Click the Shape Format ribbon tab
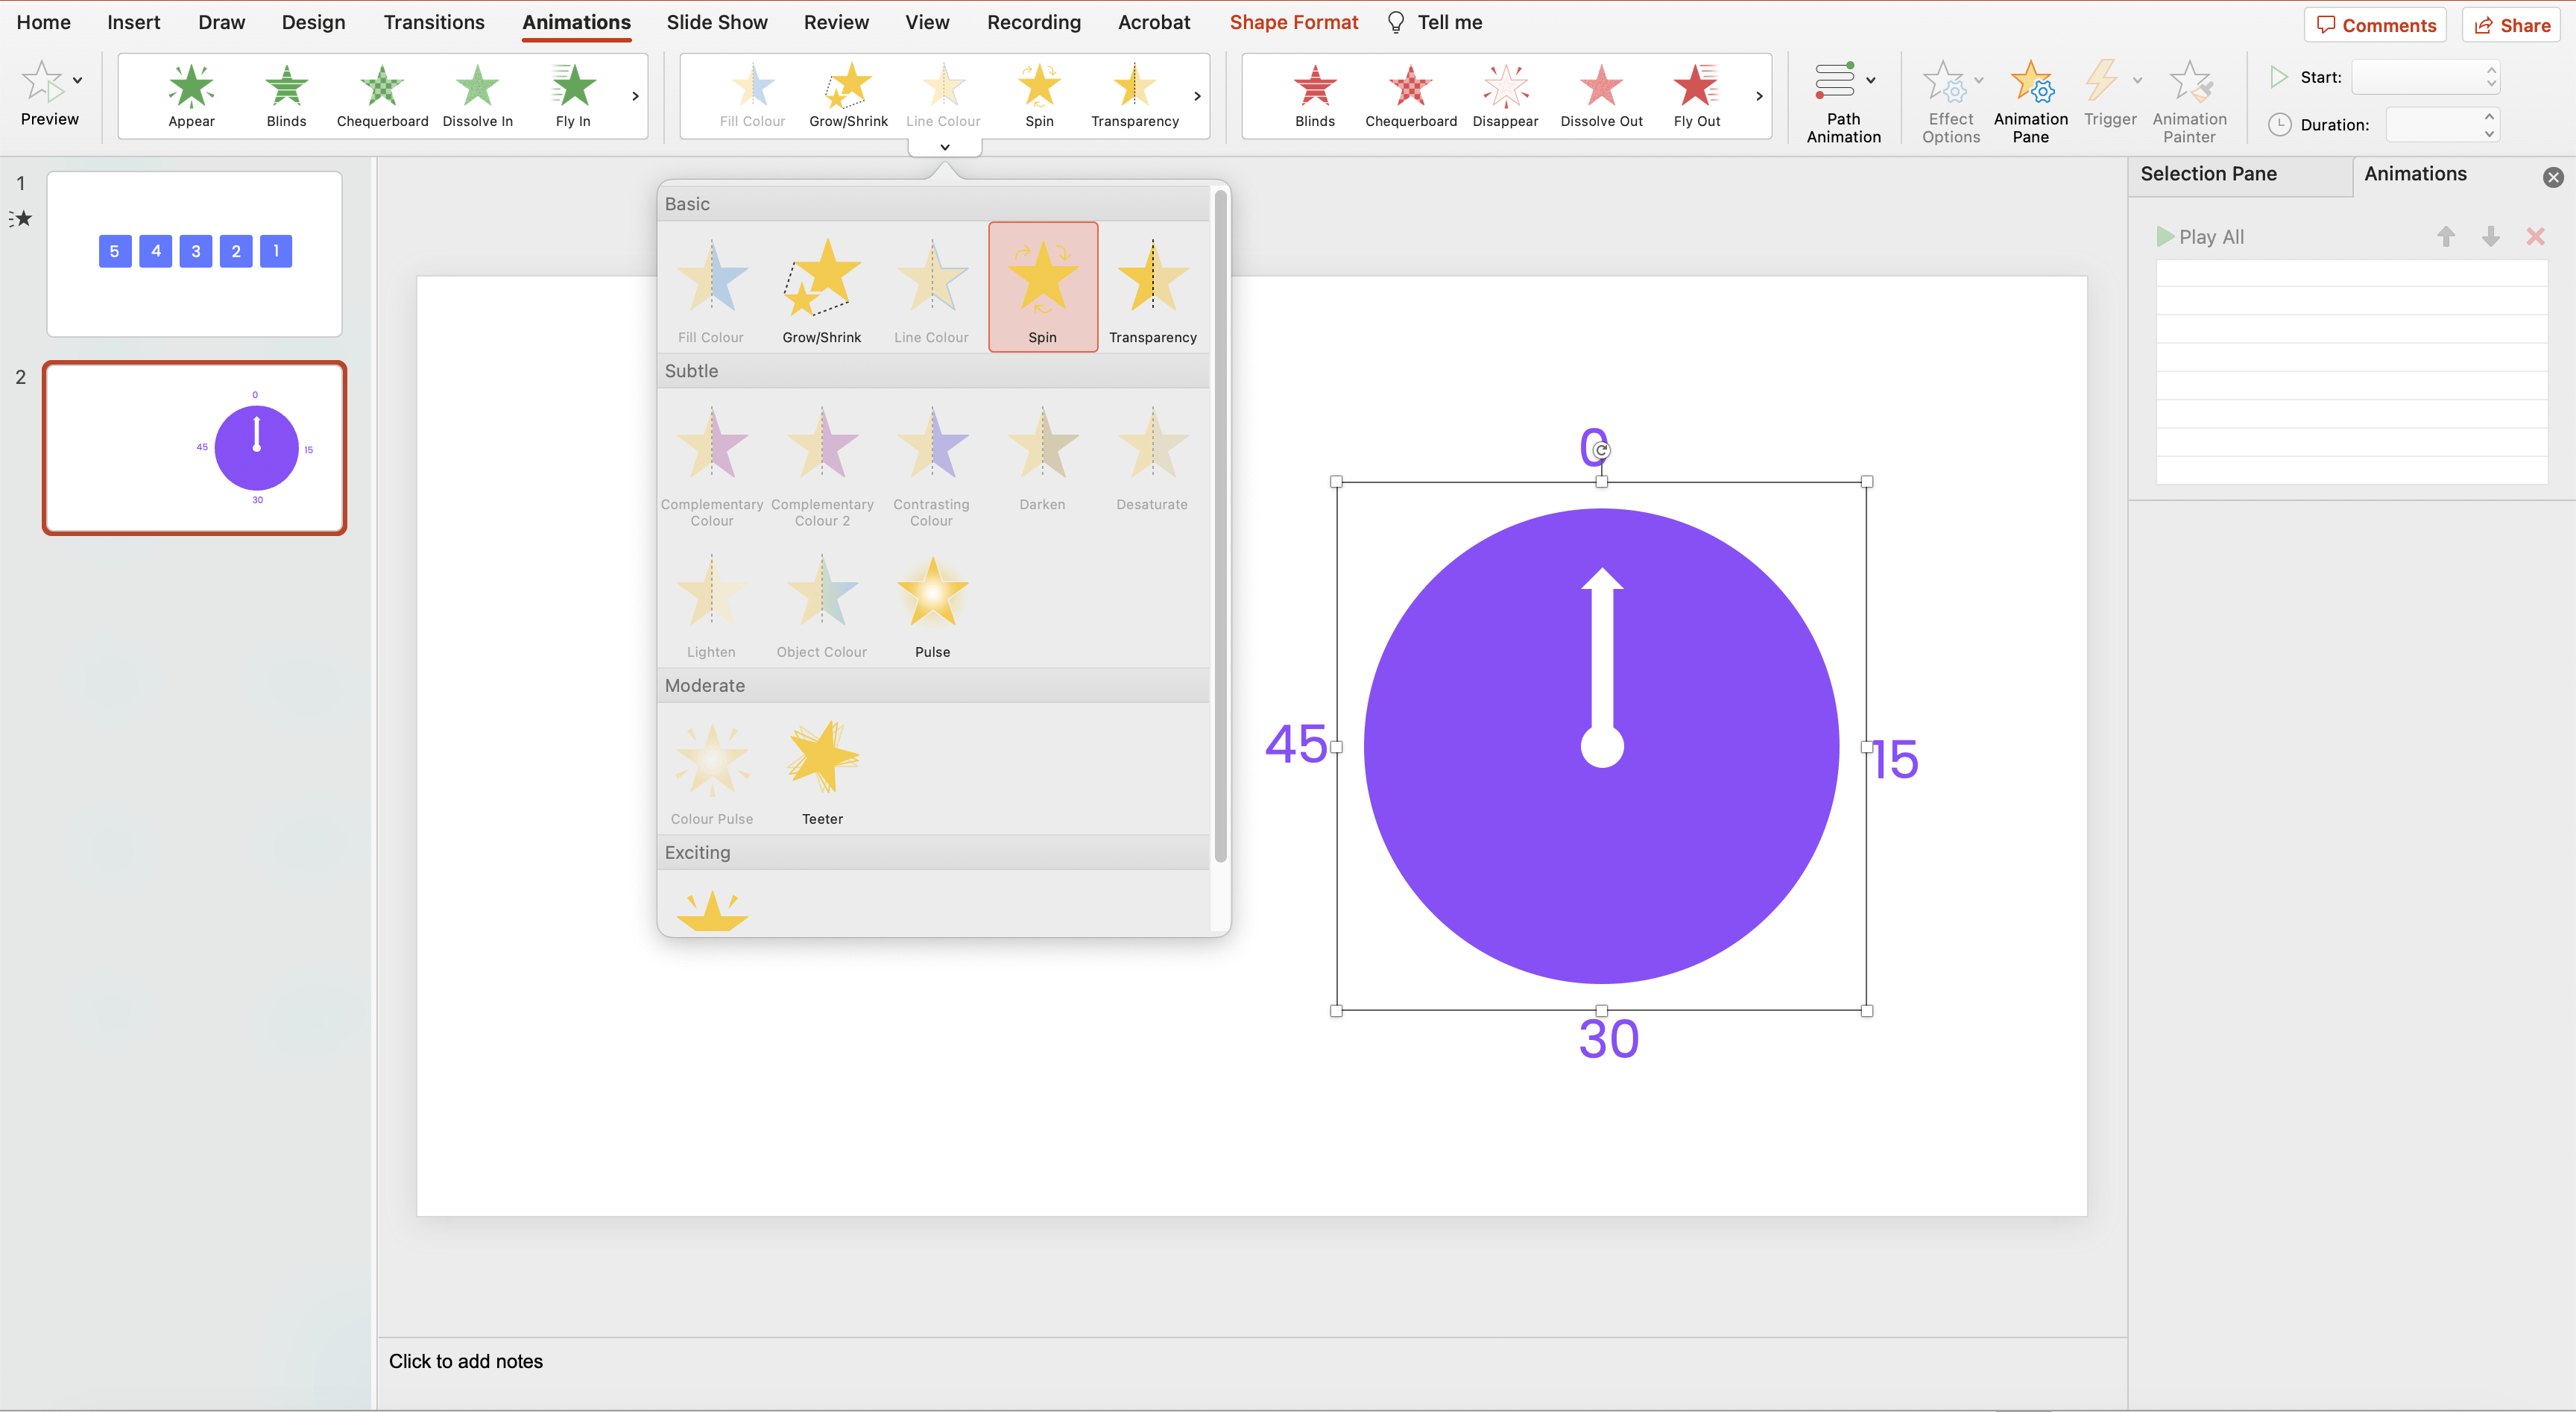Screen dimensions: 2576x1412 tap(1293, 21)
